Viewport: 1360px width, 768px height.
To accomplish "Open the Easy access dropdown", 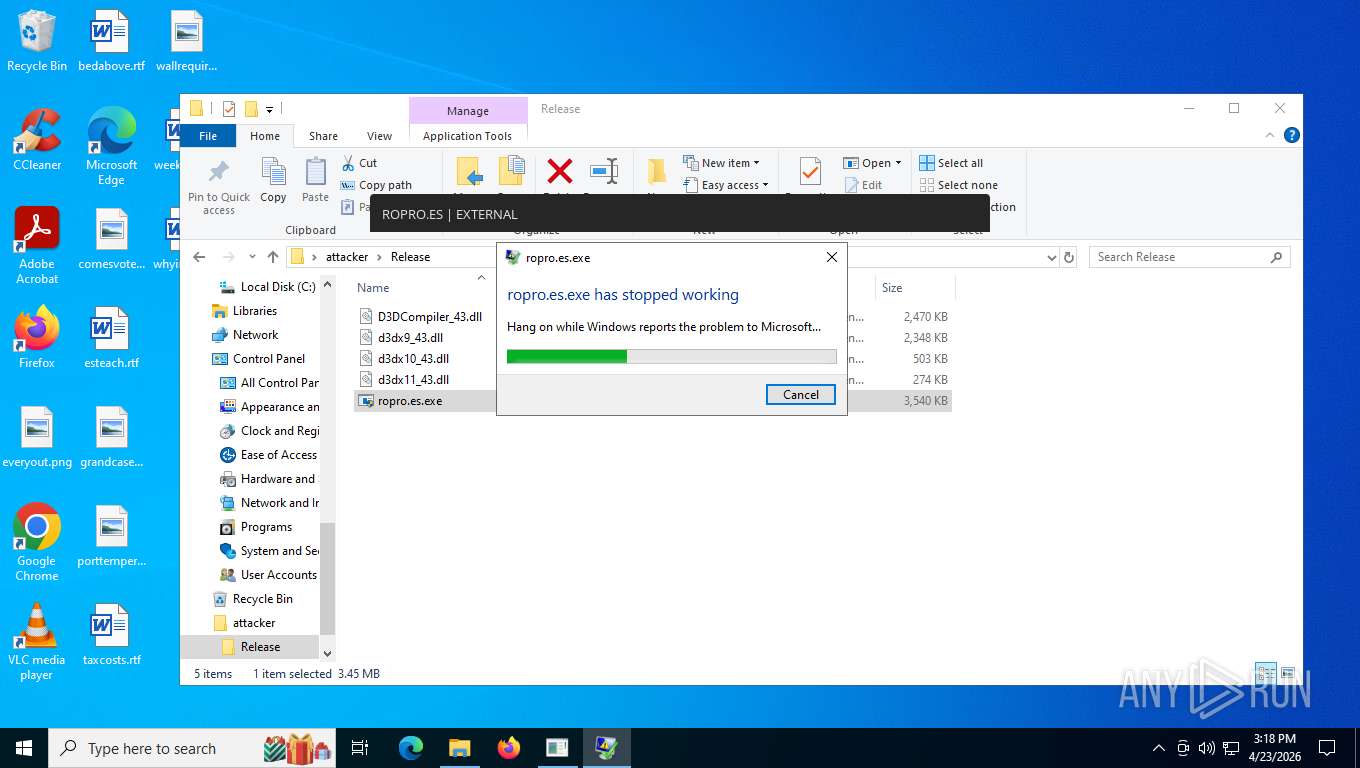I will [727, 185].
